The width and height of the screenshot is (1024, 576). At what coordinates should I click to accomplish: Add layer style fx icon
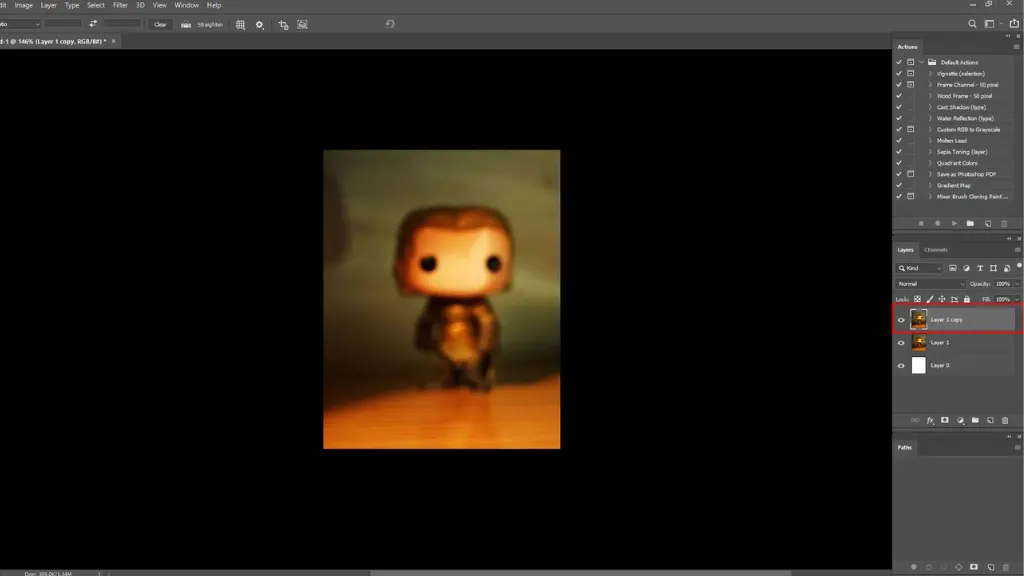pos(930,421)
